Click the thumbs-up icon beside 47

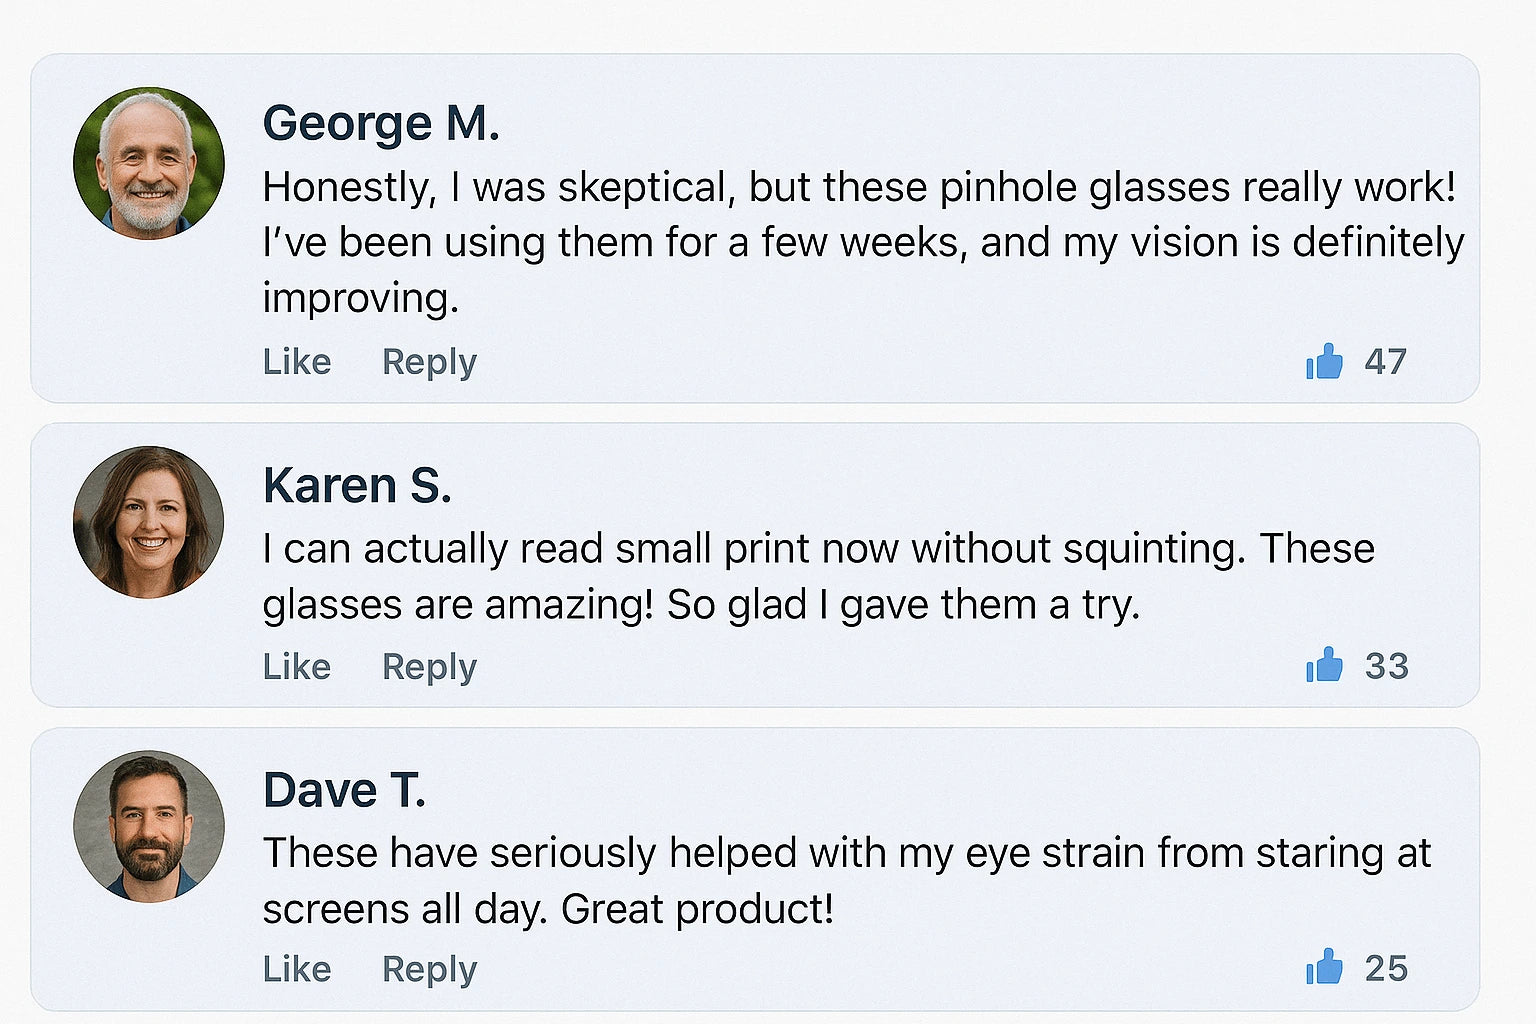coord(1324,361)
